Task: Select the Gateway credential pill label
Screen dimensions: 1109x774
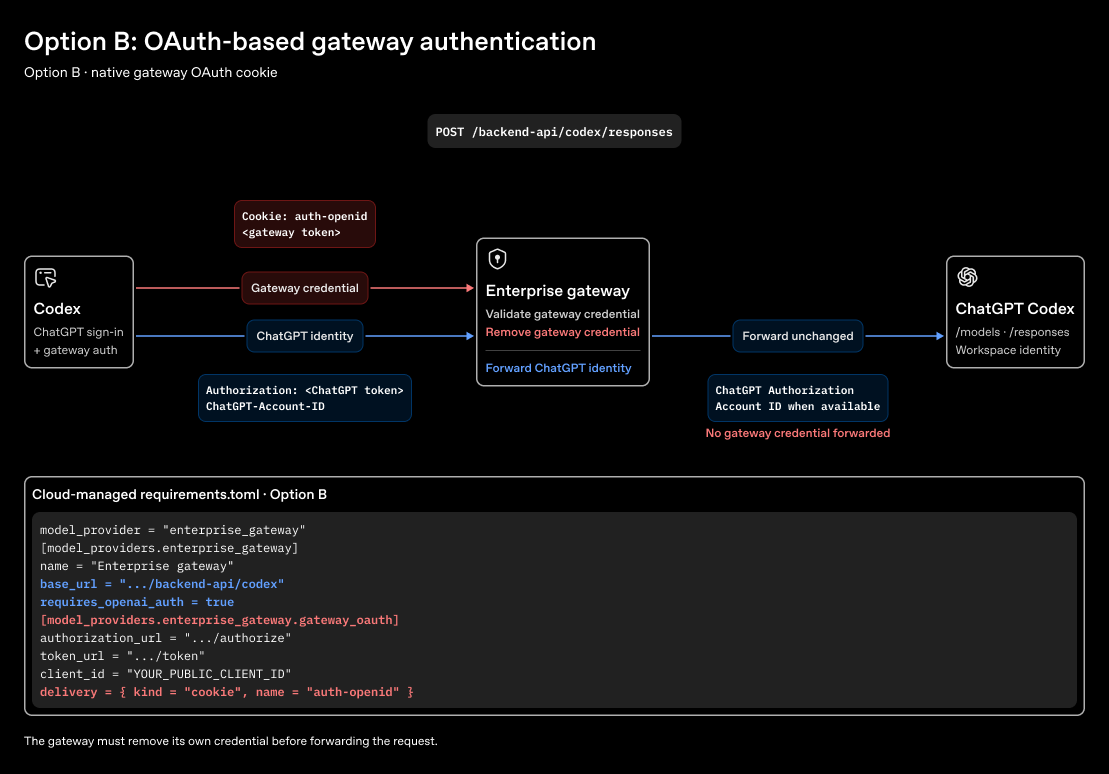Action: coord(305,288)
